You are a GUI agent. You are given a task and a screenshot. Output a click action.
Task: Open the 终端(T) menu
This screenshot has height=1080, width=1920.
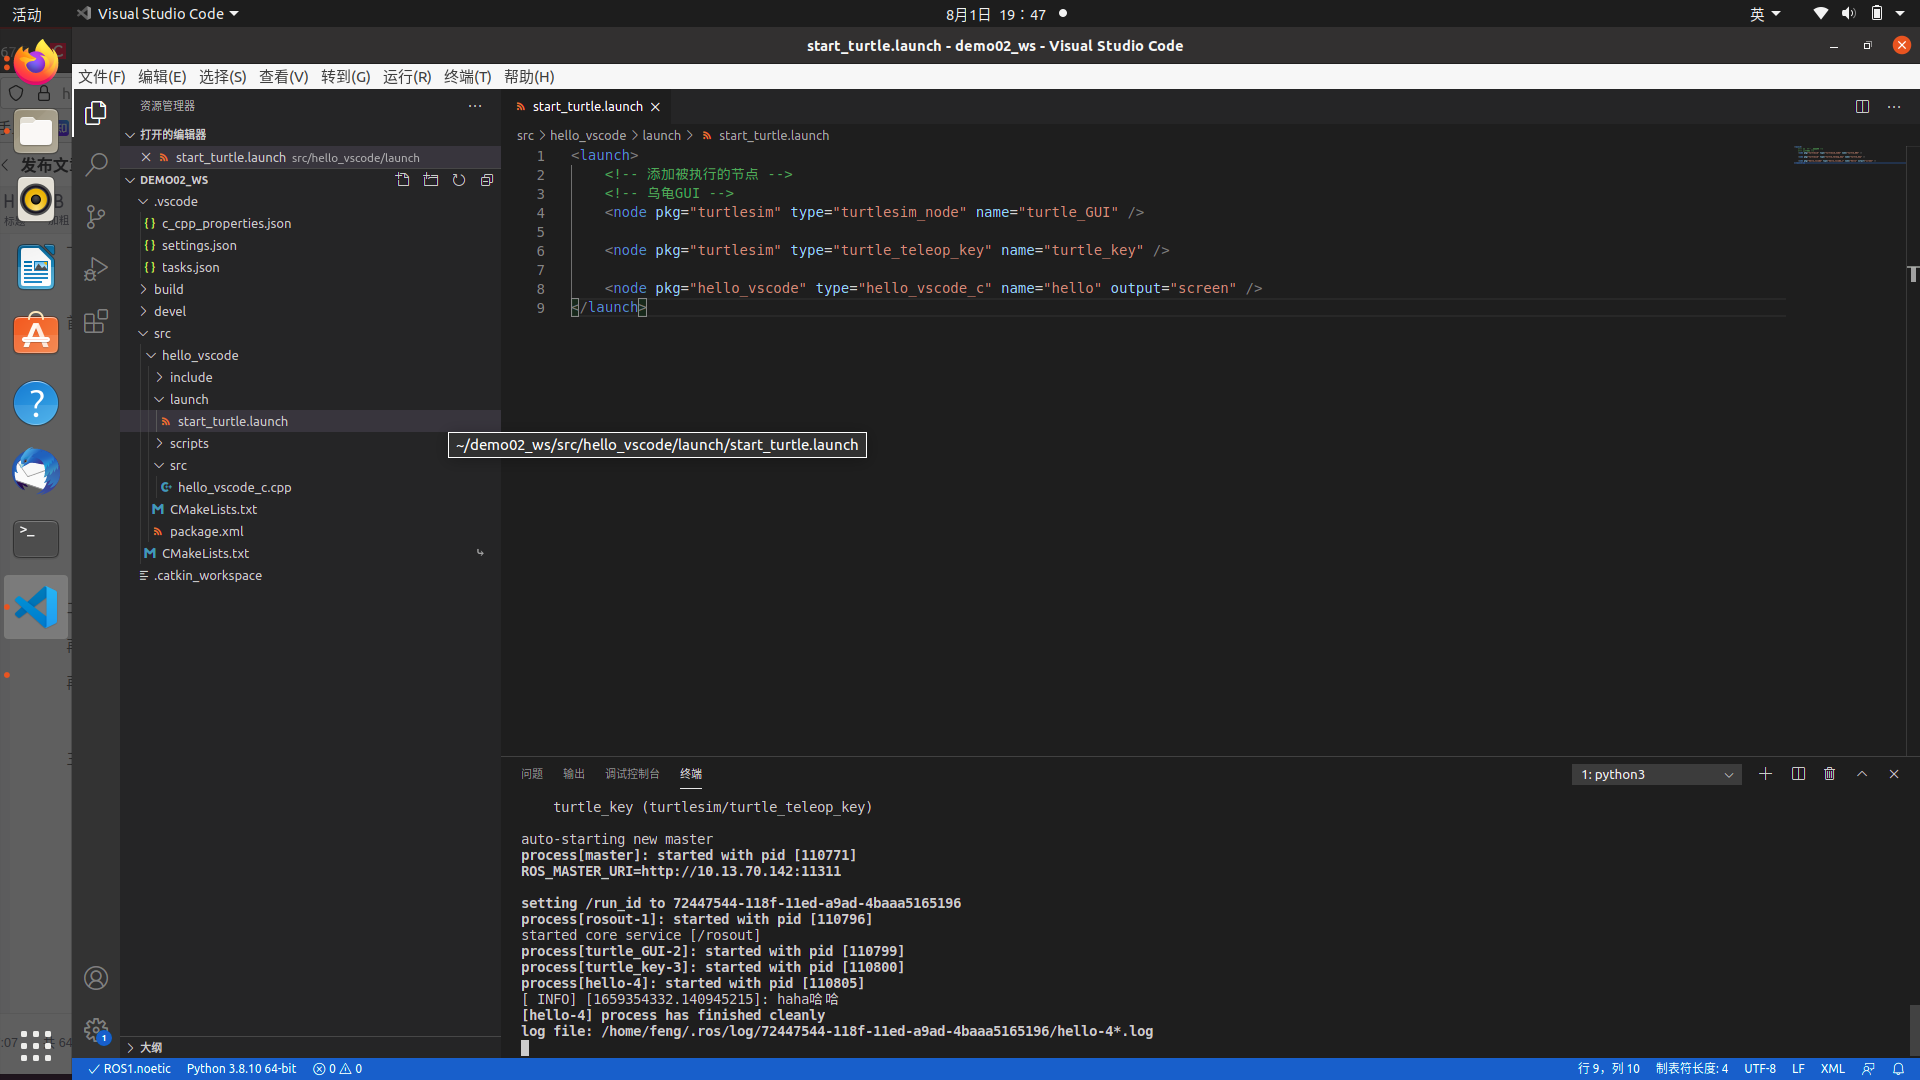467,77
